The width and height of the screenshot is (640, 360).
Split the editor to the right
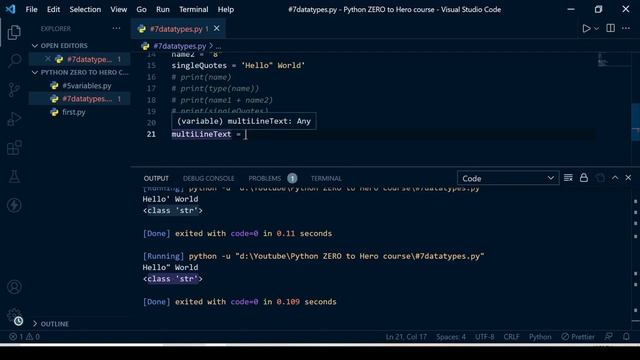tap(611, 28)
